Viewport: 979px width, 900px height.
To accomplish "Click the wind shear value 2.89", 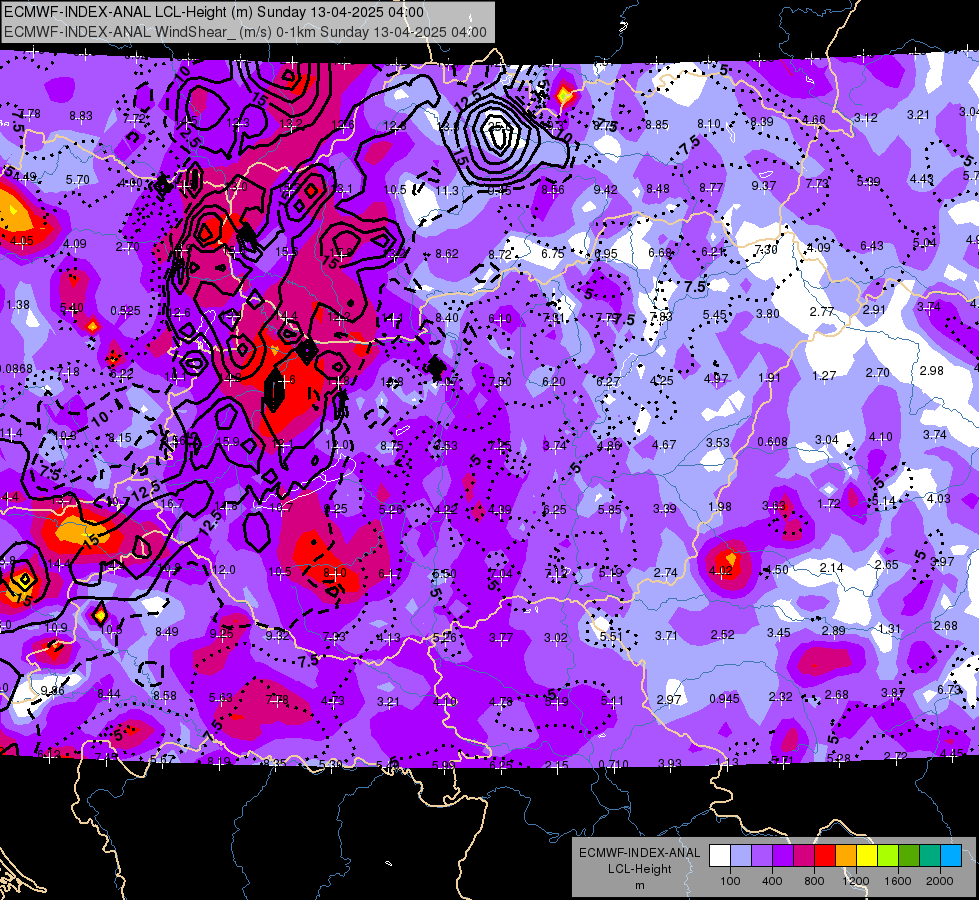I will click(834, 630).
